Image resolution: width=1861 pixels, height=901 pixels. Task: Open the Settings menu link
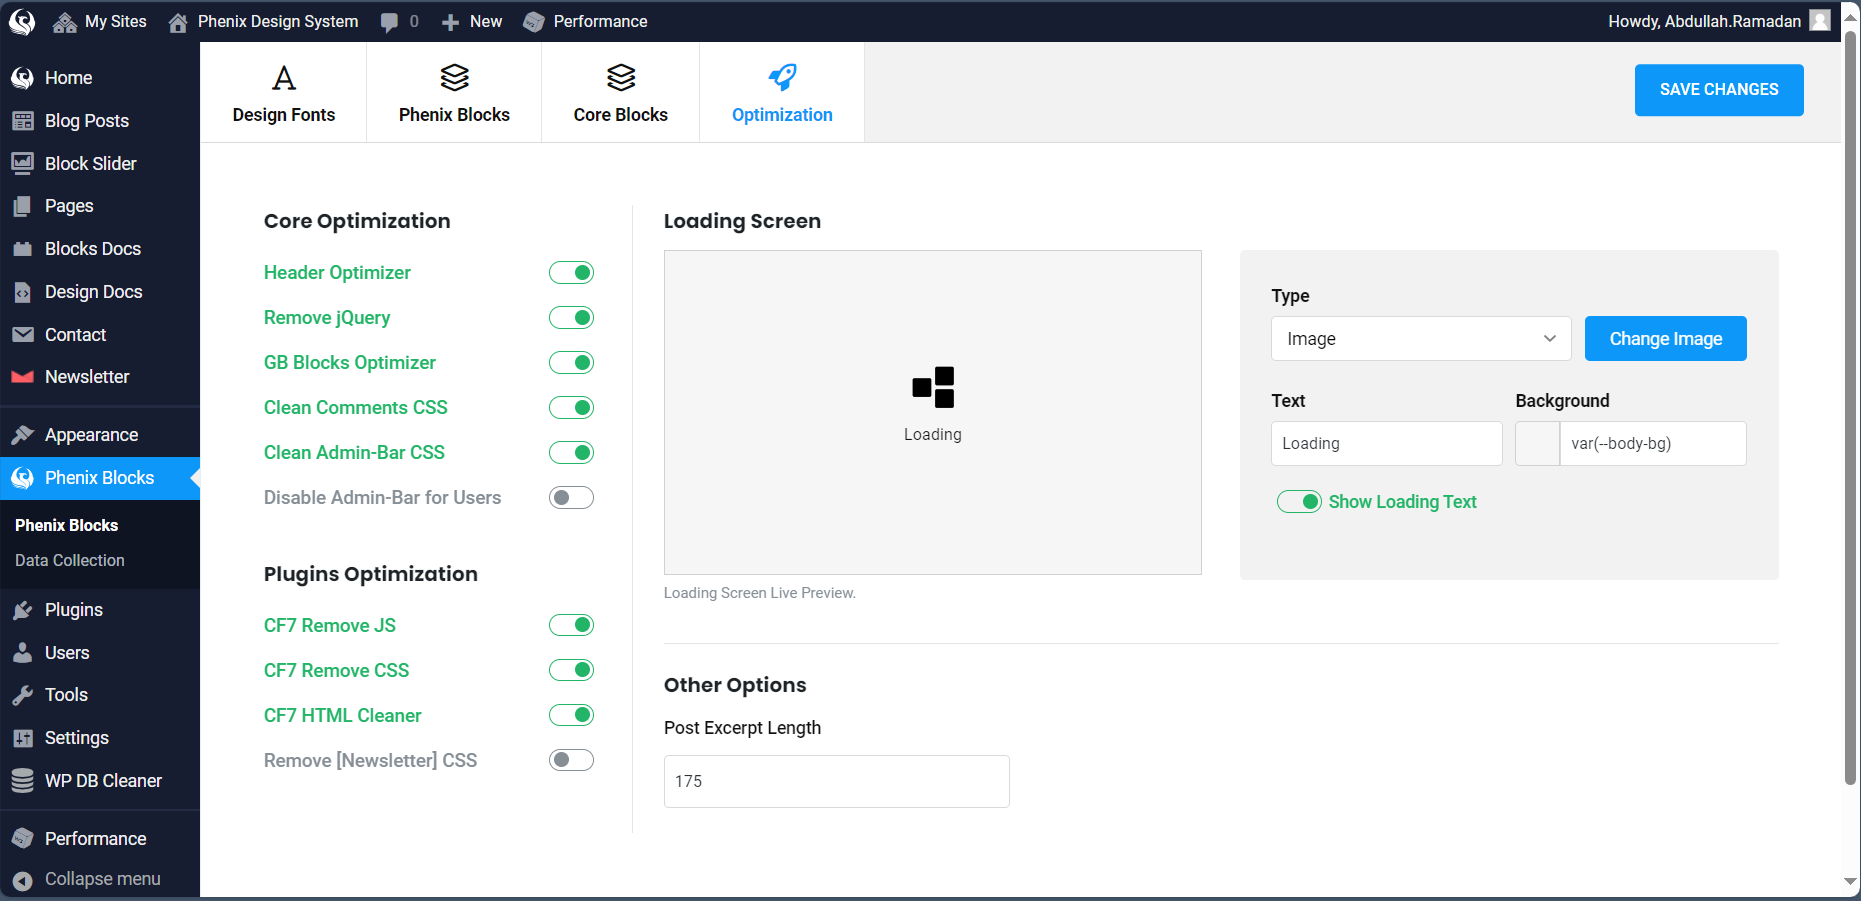click(77, 738)
